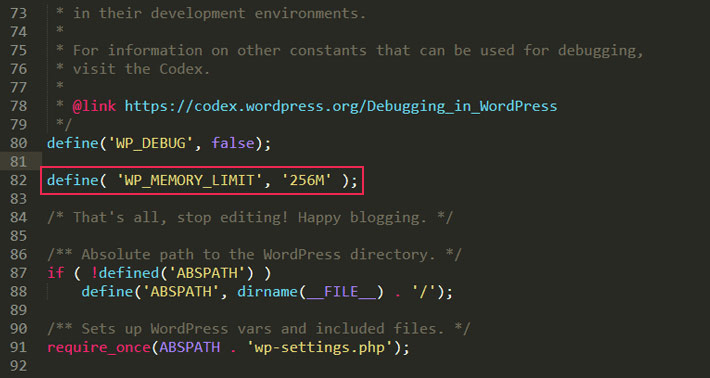The width and height of the screenshot is (710, 378).
Task: Click the '/' string on line 88
Action: (x=423, y=292)
